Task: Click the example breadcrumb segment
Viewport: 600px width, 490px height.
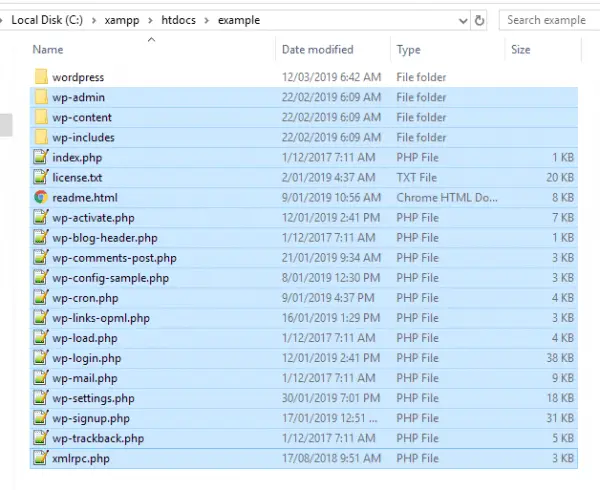Action: point(239,20)
